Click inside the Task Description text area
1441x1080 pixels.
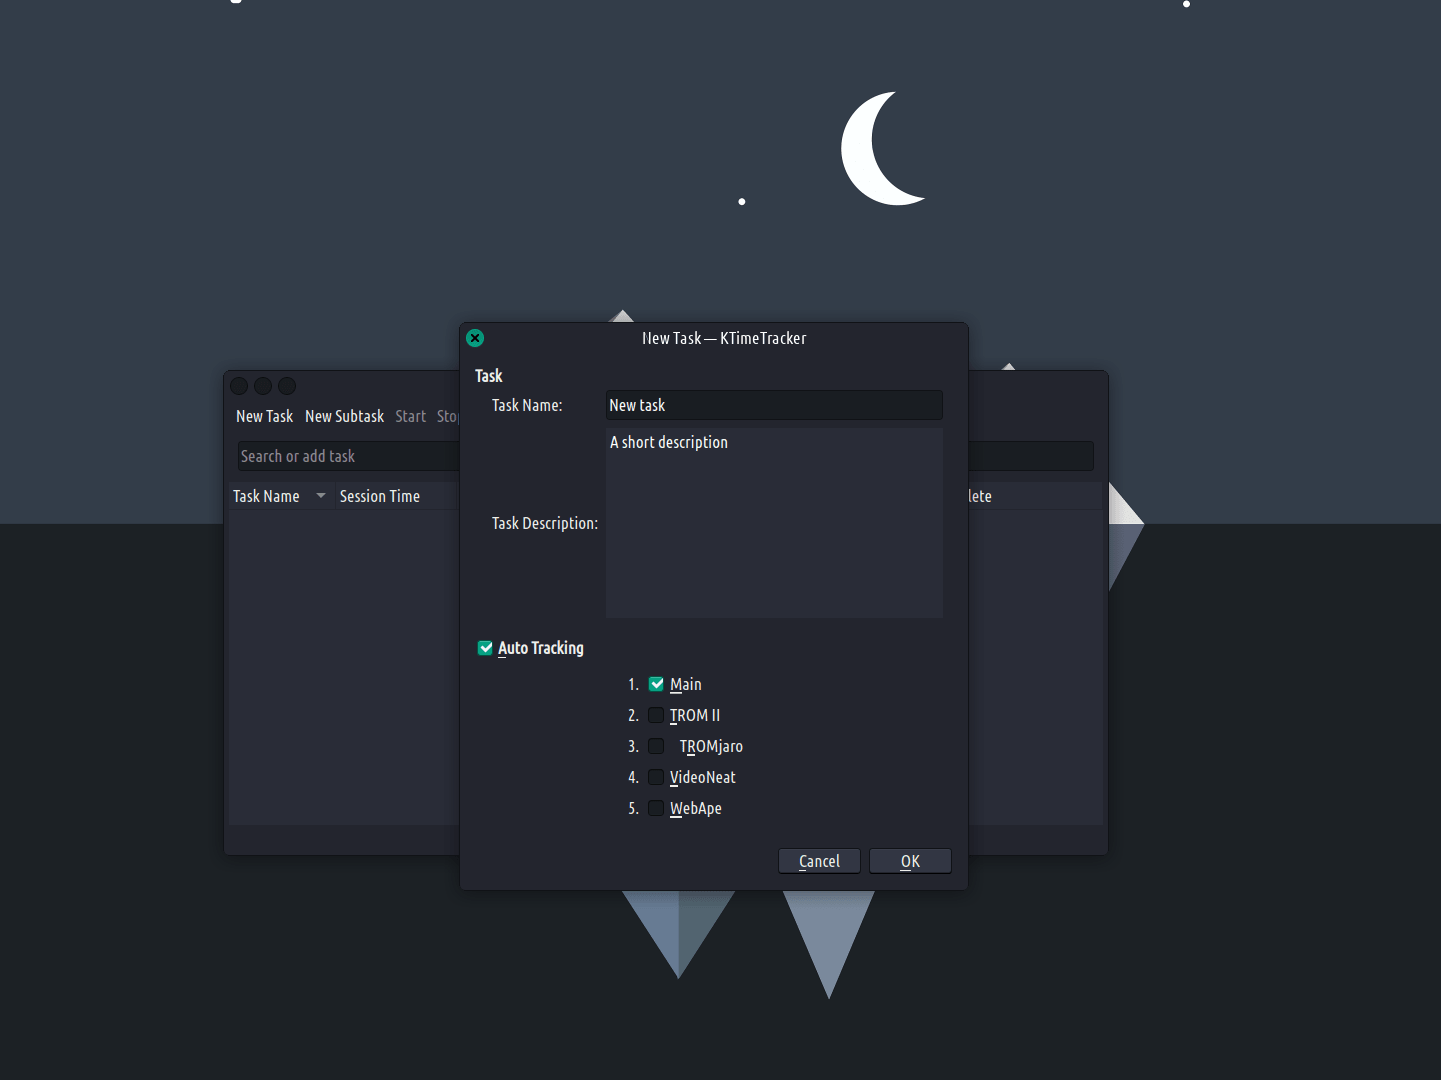[x=773, y=523]
